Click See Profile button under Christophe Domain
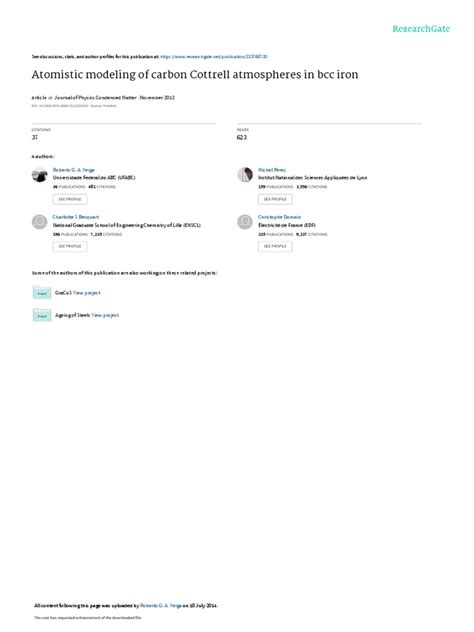This screenshot has width=474, height=632. pos(275,246)
